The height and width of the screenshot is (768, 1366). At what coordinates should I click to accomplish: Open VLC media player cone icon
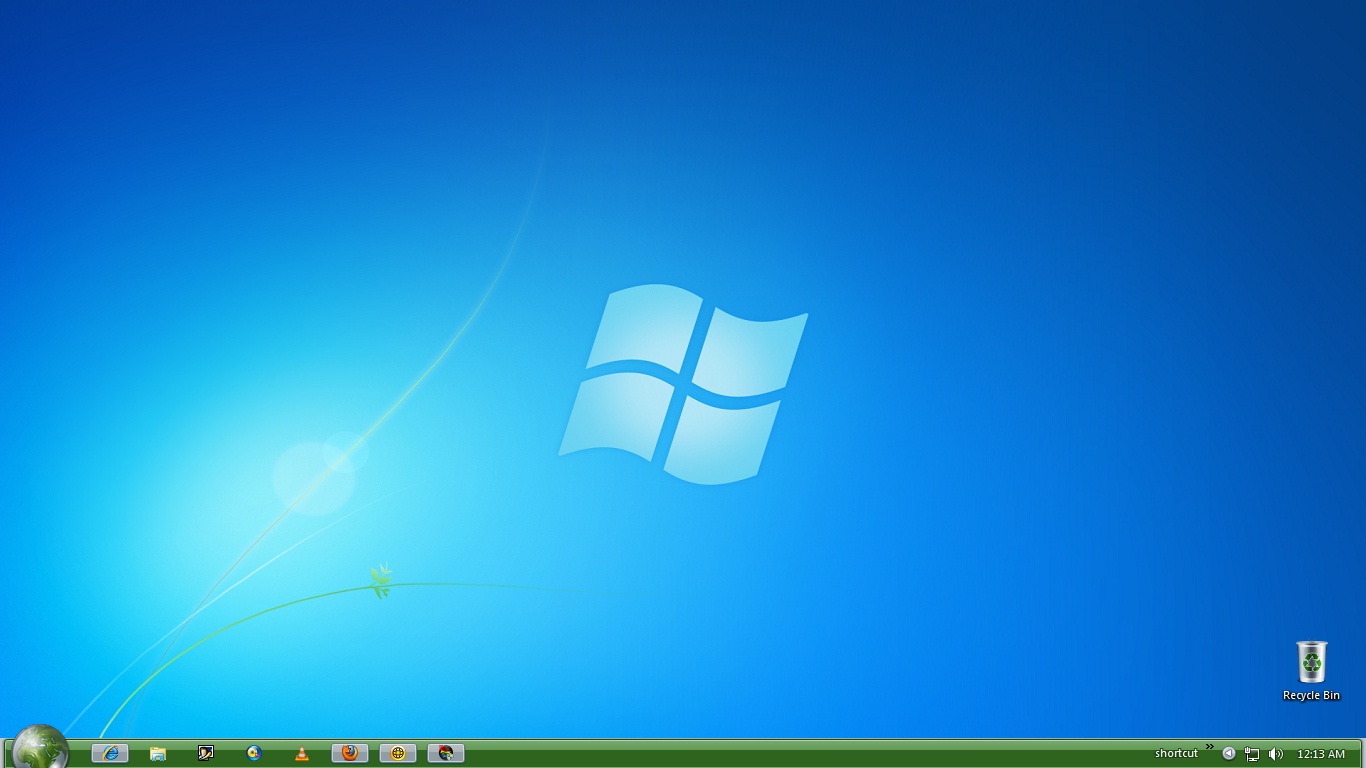(x=302, y=753)
